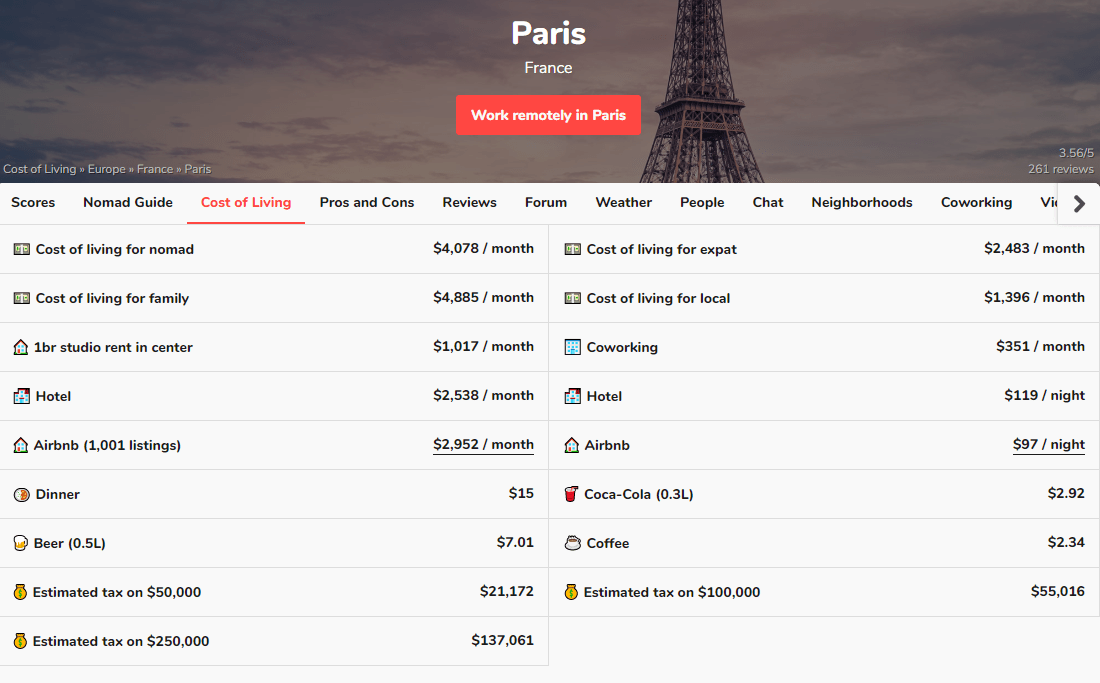Open the Forum tab
Viewport: 1100px width, 683px height.
point(546,203)
